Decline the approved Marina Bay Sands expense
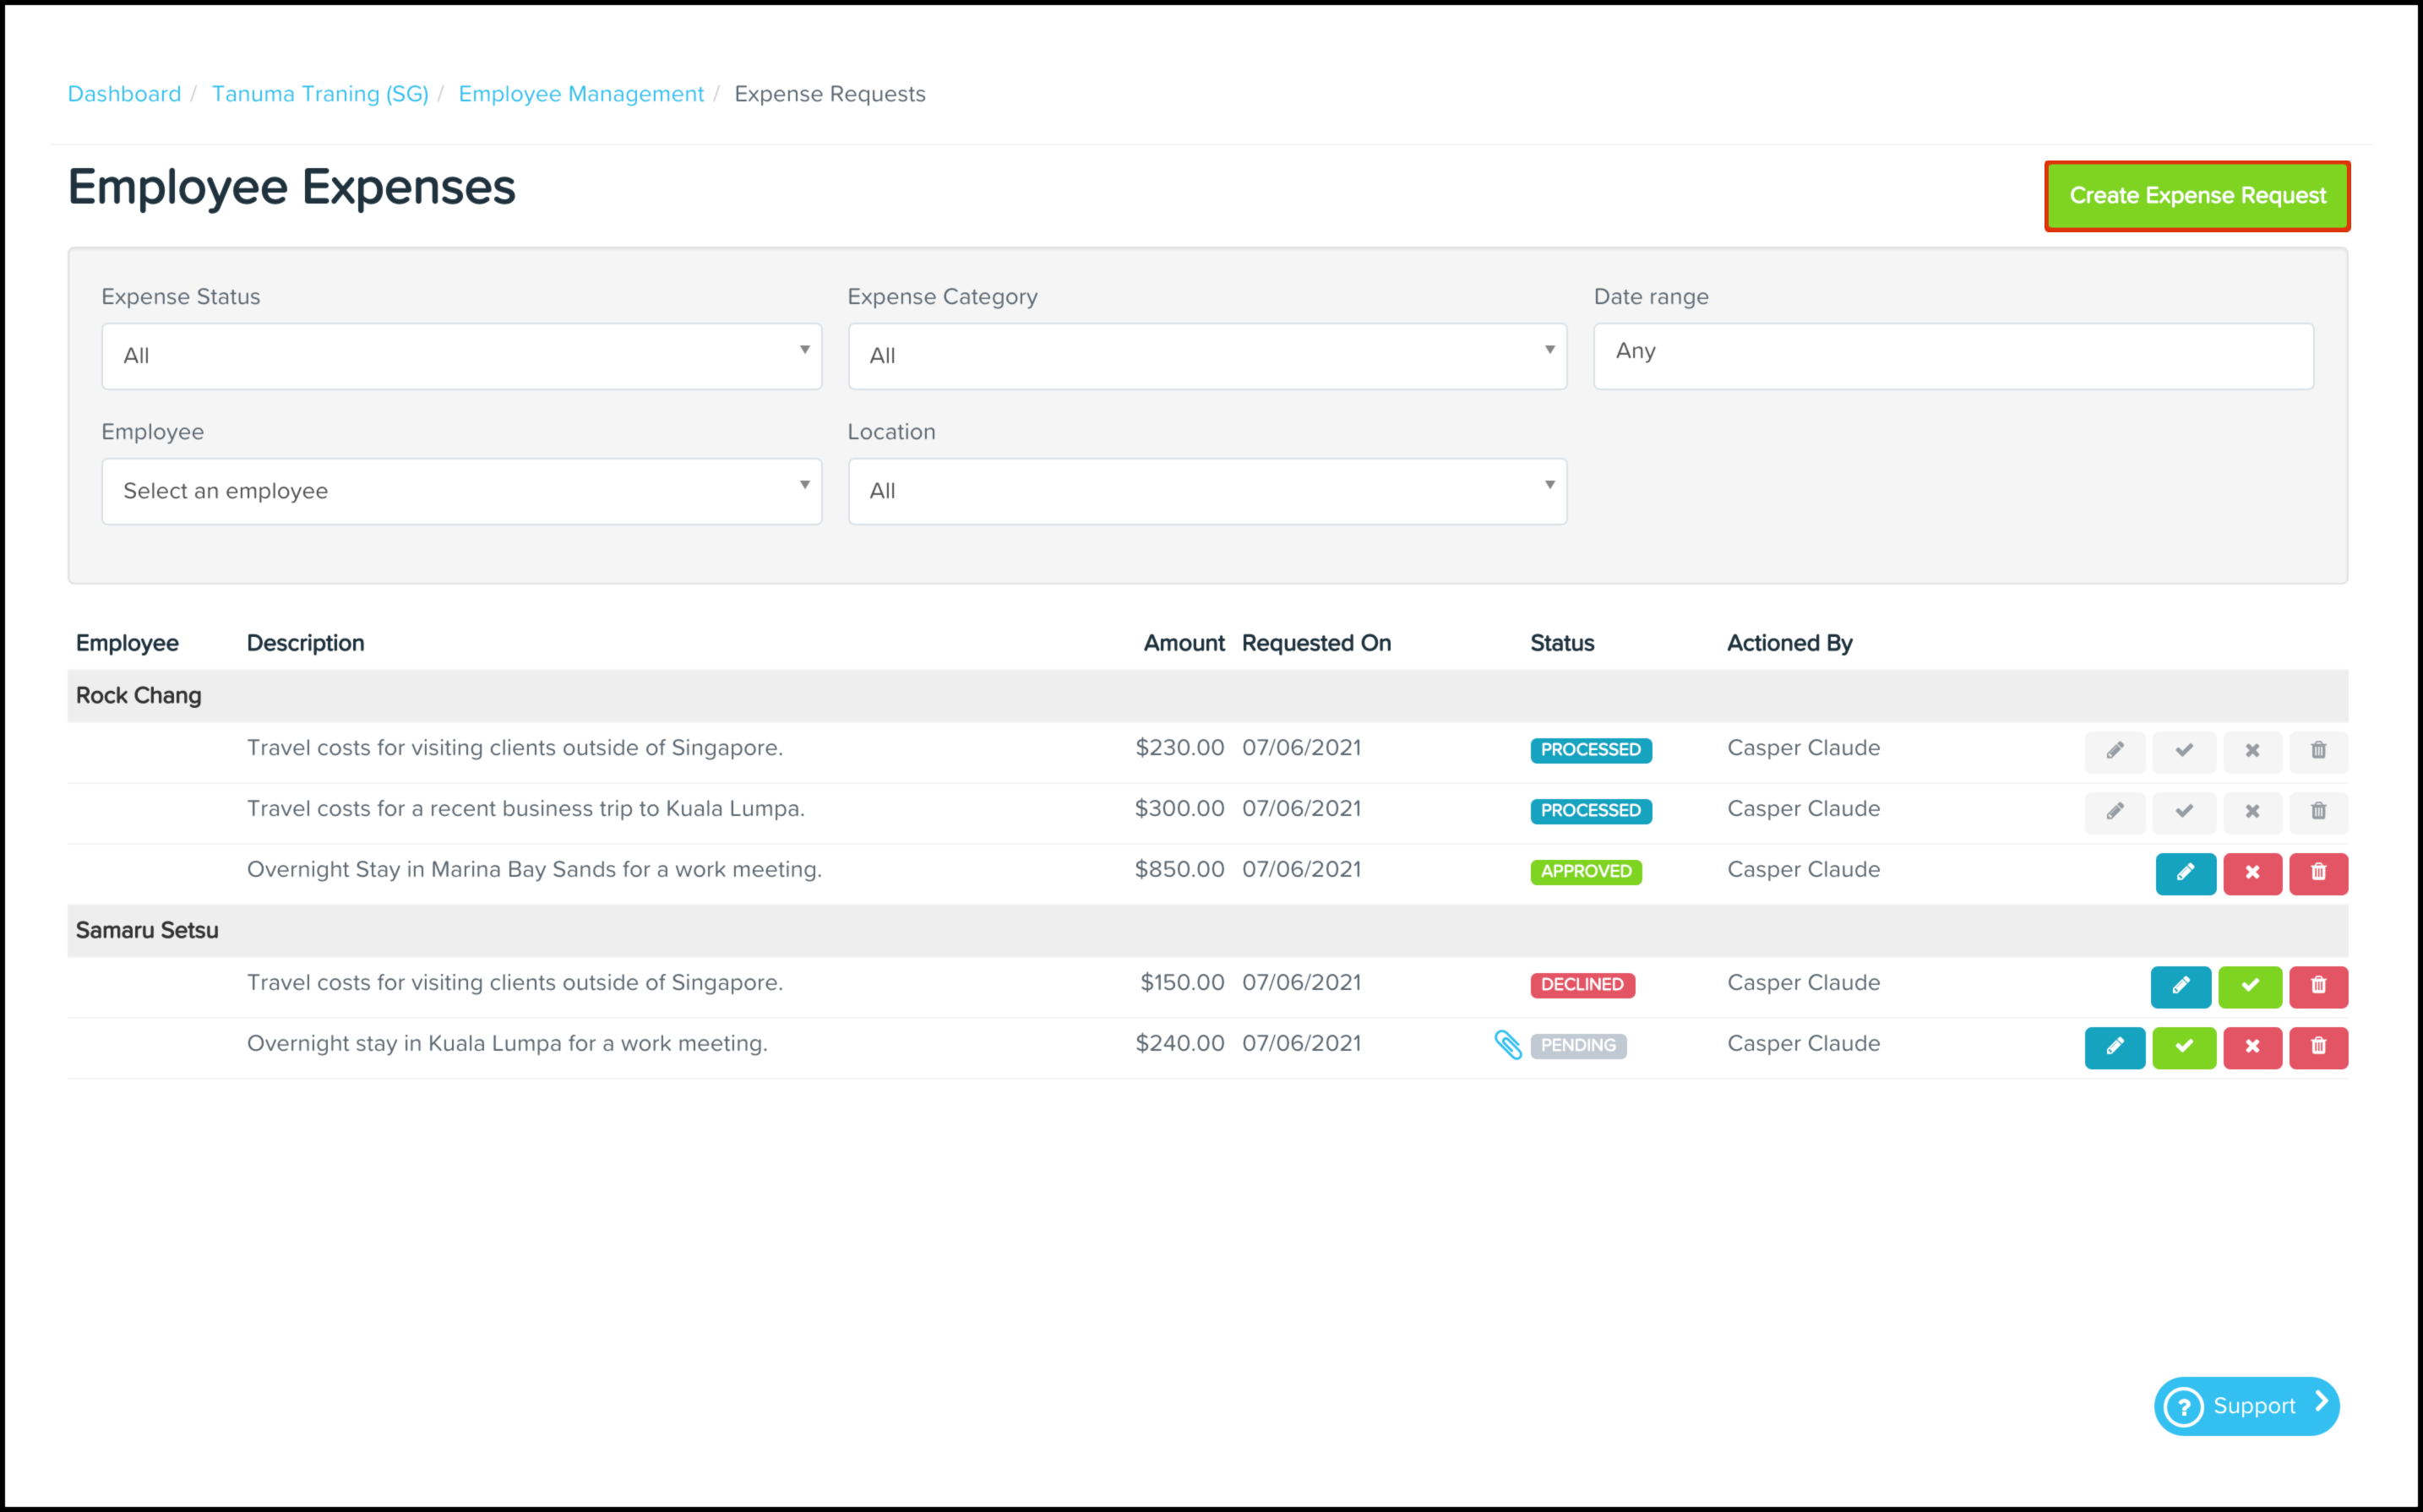The image size is (2423, 1512). click(x=2252, y=873)
